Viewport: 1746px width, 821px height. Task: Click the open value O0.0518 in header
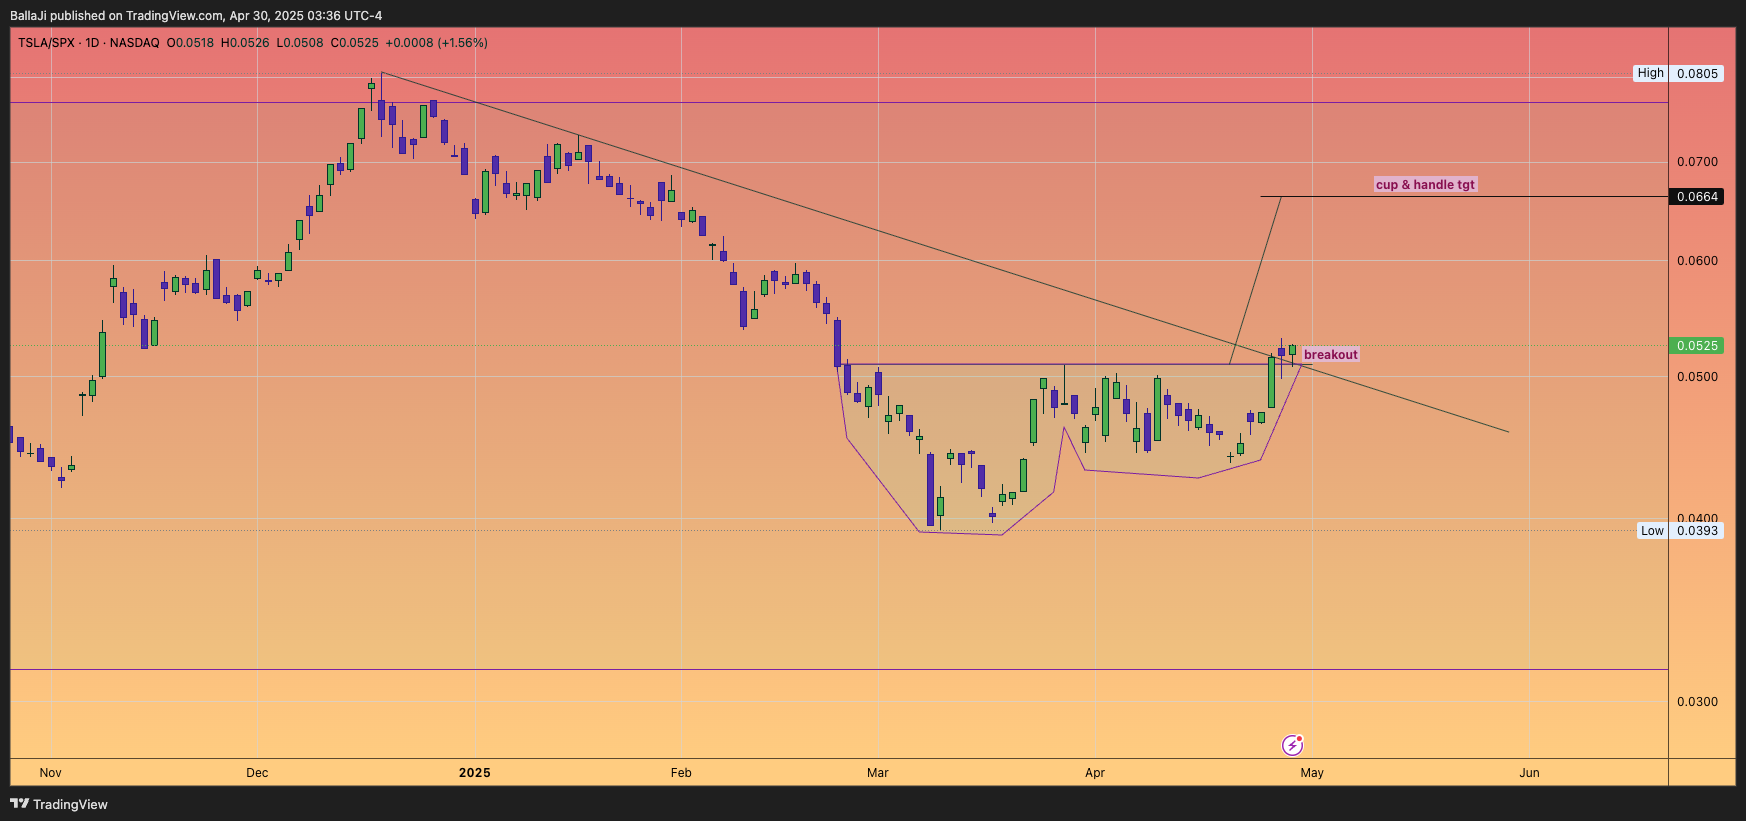pos(190,43)
